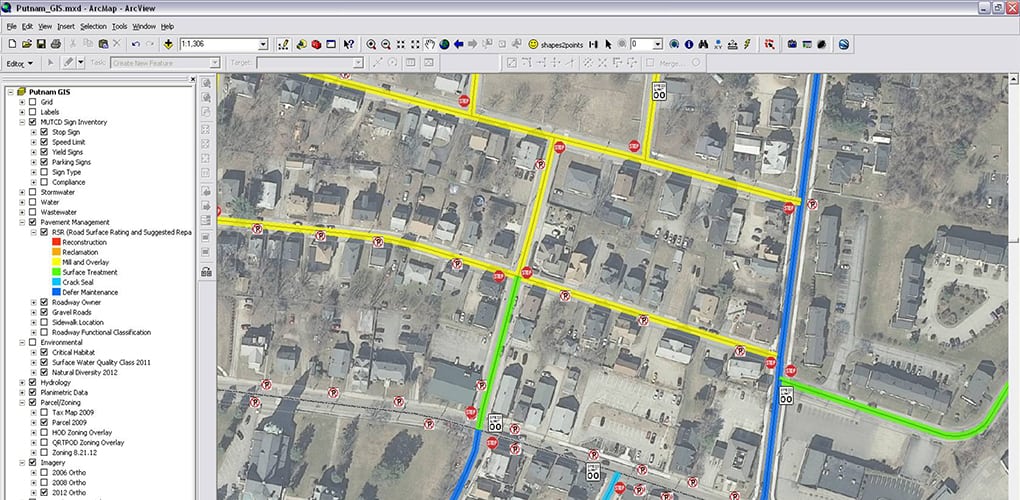Click the Measure ruler tool icon
Viewport: 1020px width, 500px height.
732,44
